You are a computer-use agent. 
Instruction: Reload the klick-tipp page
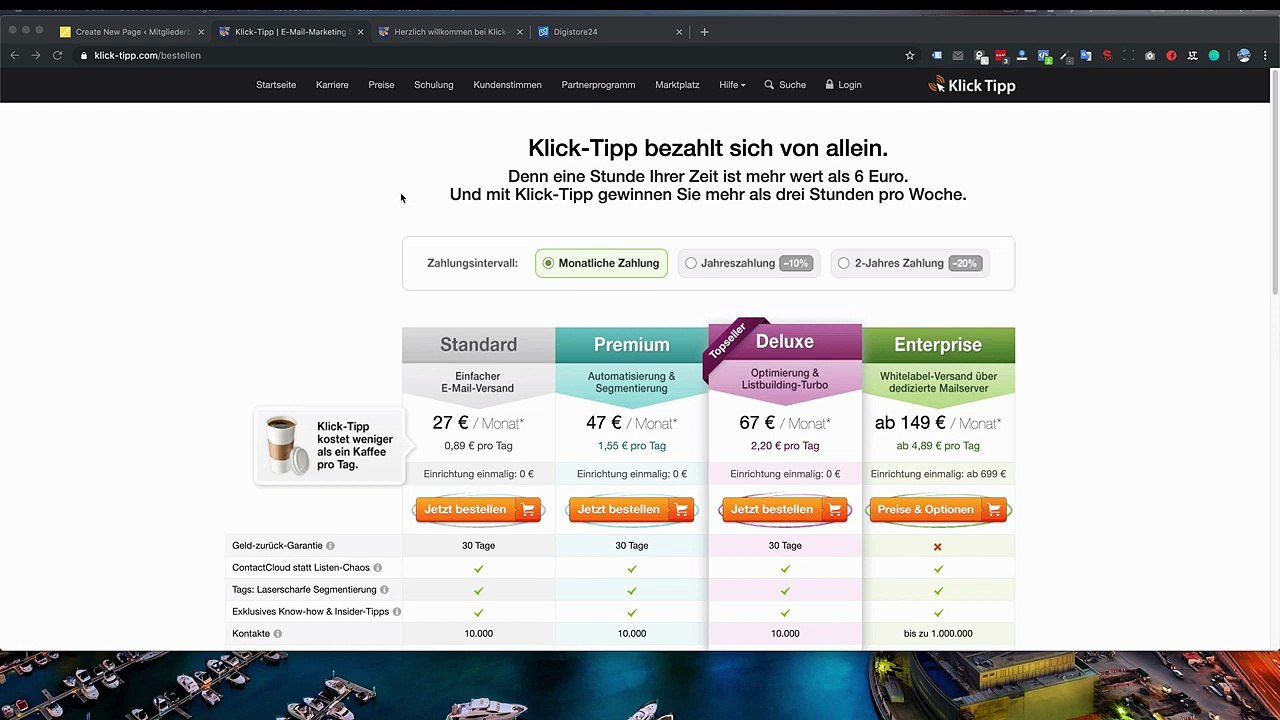(x=57, y=56)
